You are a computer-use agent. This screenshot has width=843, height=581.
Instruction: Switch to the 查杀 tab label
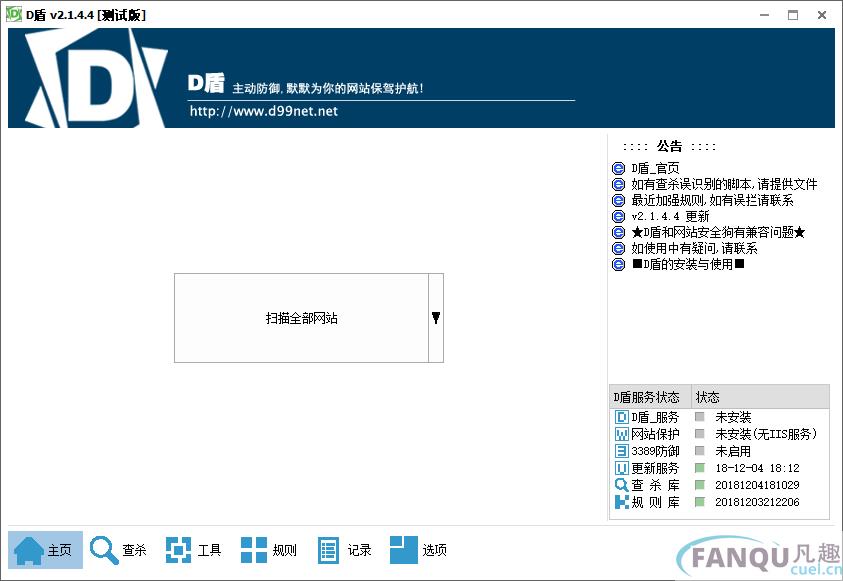tap(134, 550)
